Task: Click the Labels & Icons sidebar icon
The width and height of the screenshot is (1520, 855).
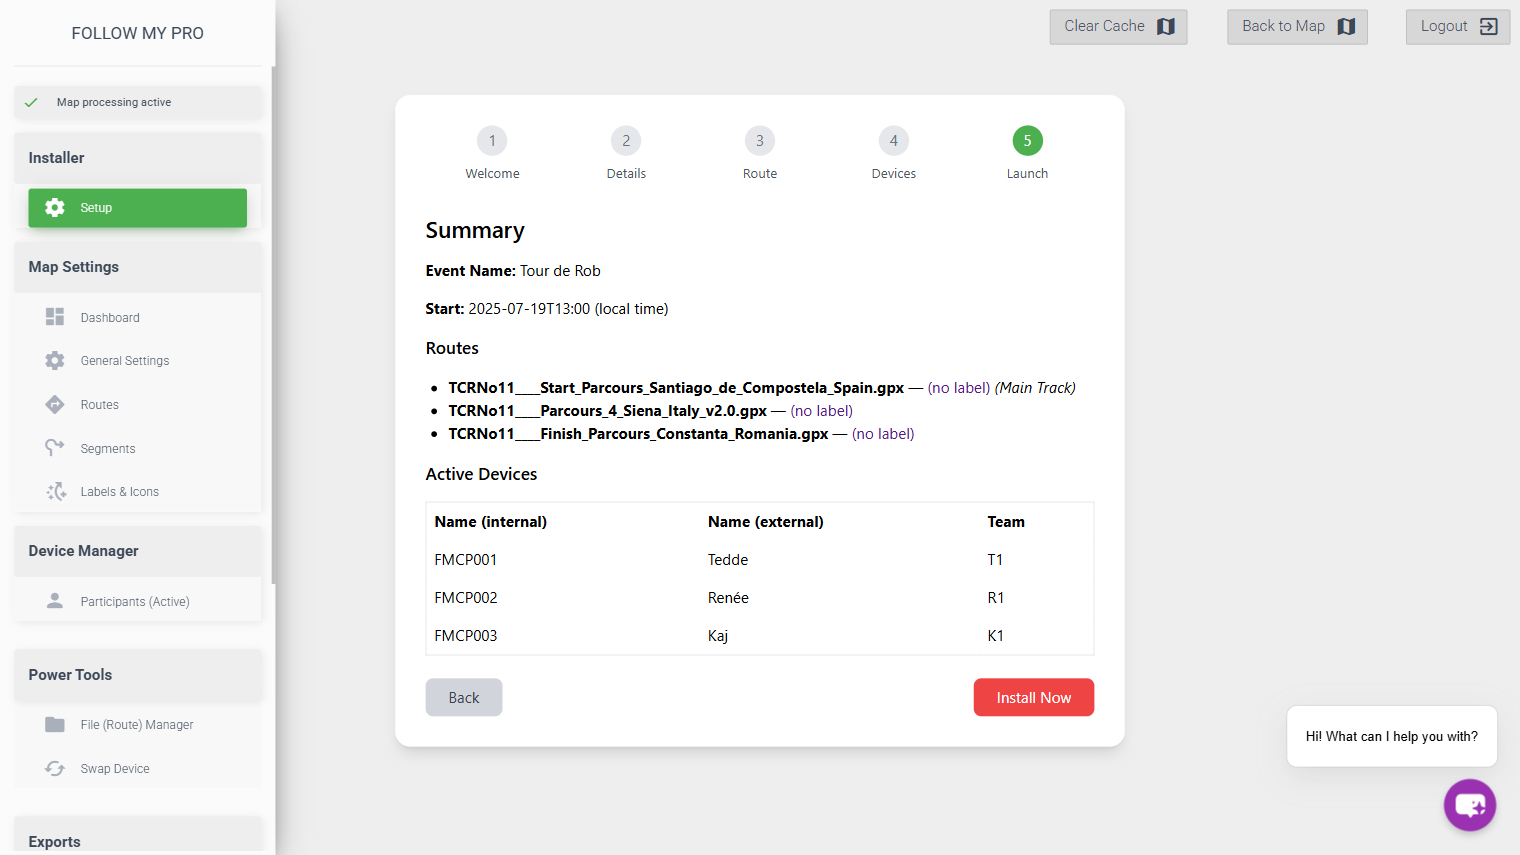Action: (55, 491)
